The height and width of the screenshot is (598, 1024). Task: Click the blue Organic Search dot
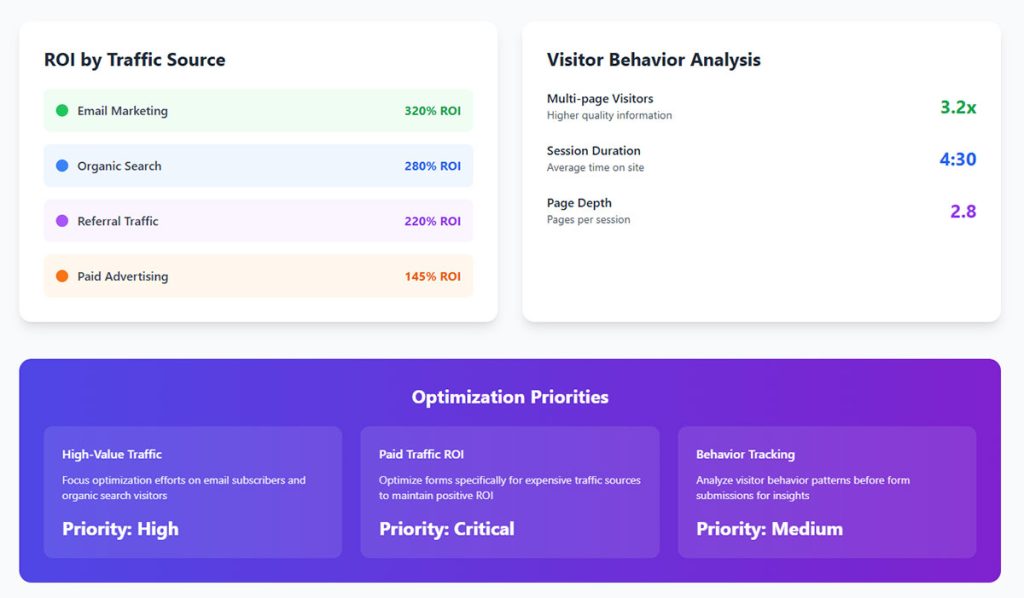pyautogui.click(x=62, y=166)
